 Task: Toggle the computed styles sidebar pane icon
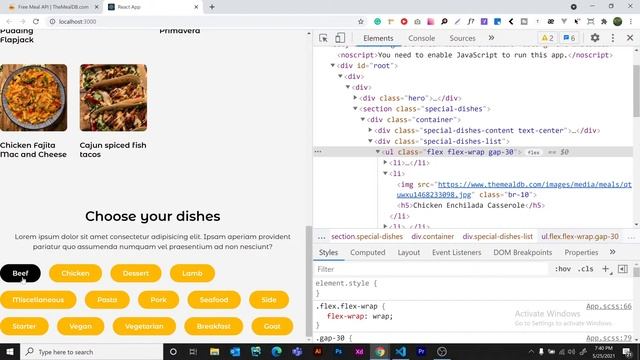622,269
